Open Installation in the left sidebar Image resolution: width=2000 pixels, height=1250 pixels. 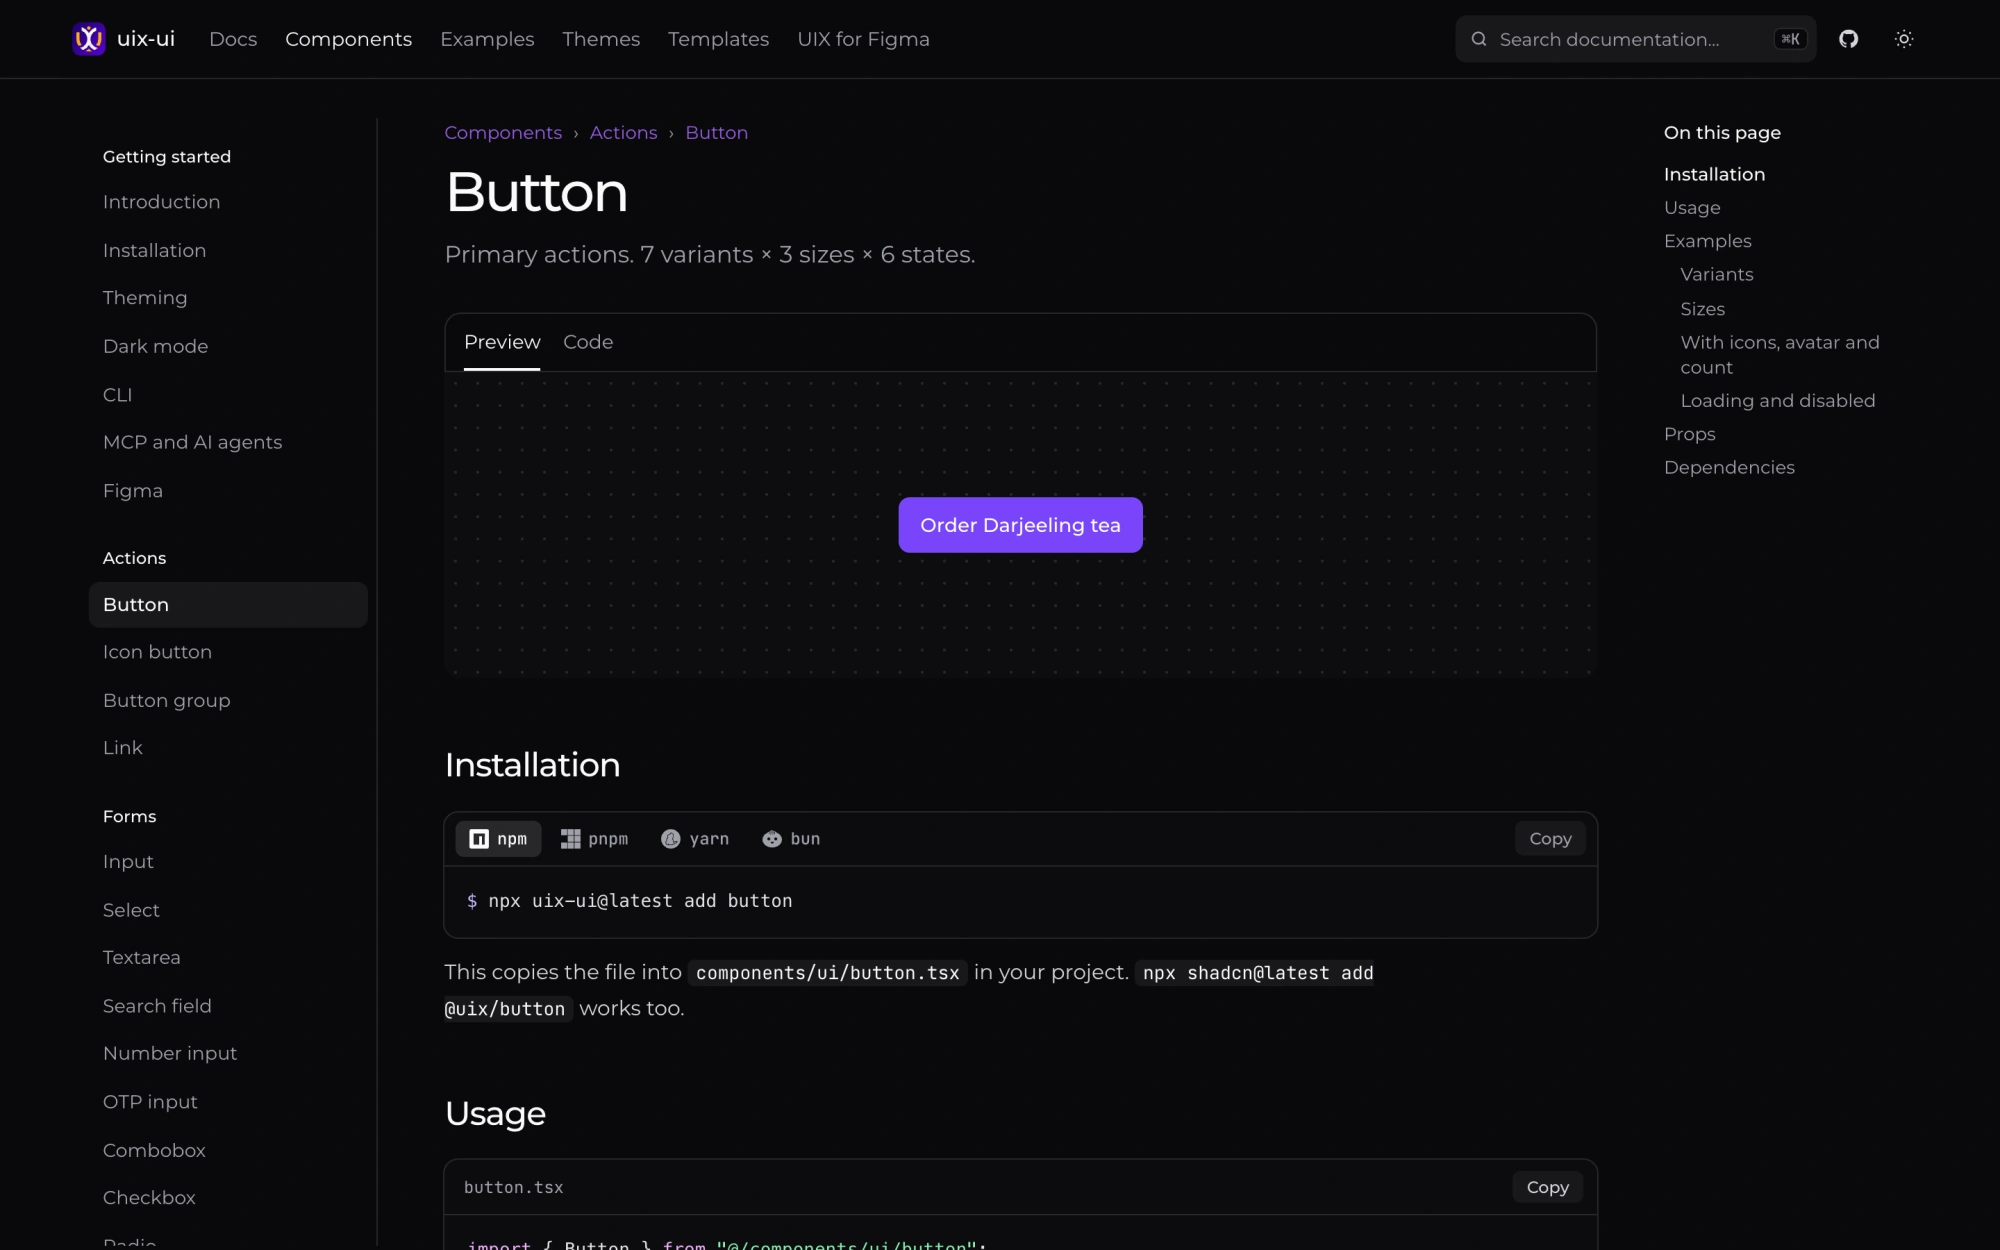tap(154, 251)
